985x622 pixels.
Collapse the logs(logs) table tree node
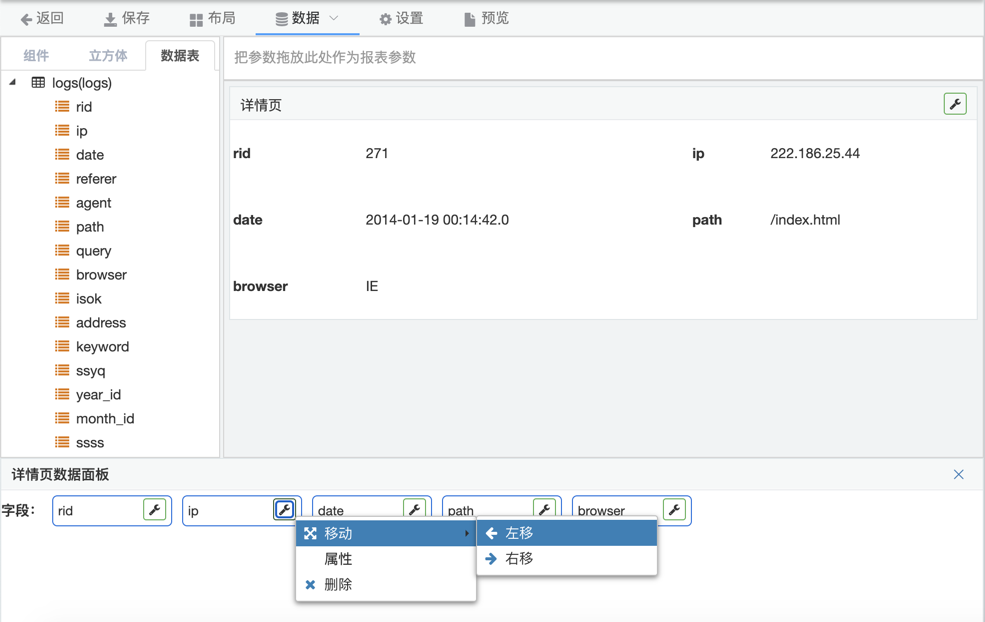point(13,83)
